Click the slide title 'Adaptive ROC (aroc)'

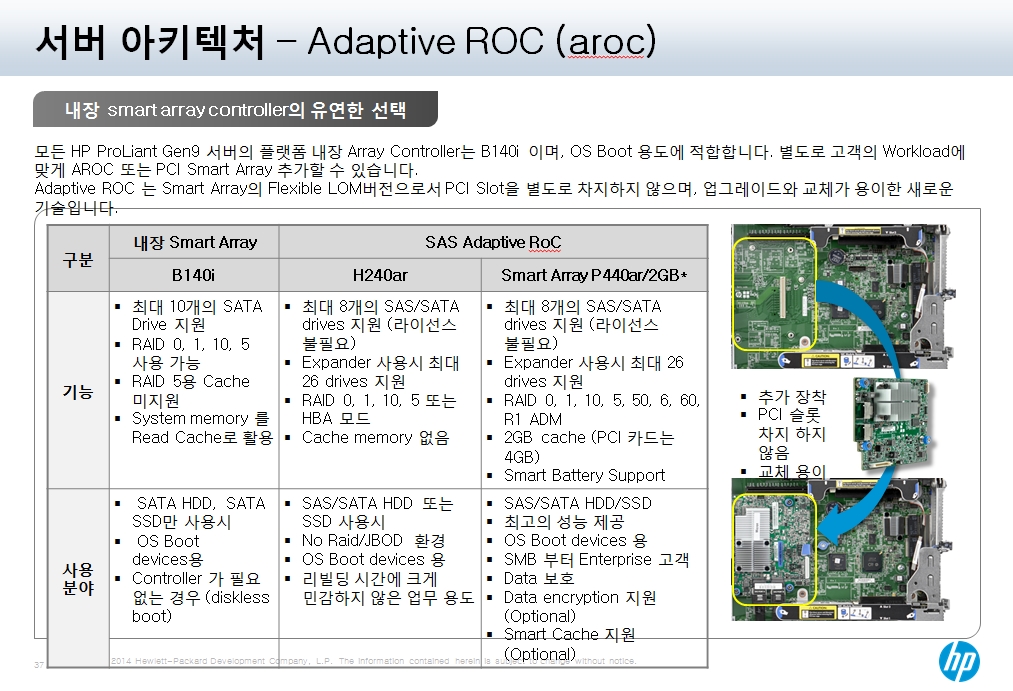pos(482,41)
